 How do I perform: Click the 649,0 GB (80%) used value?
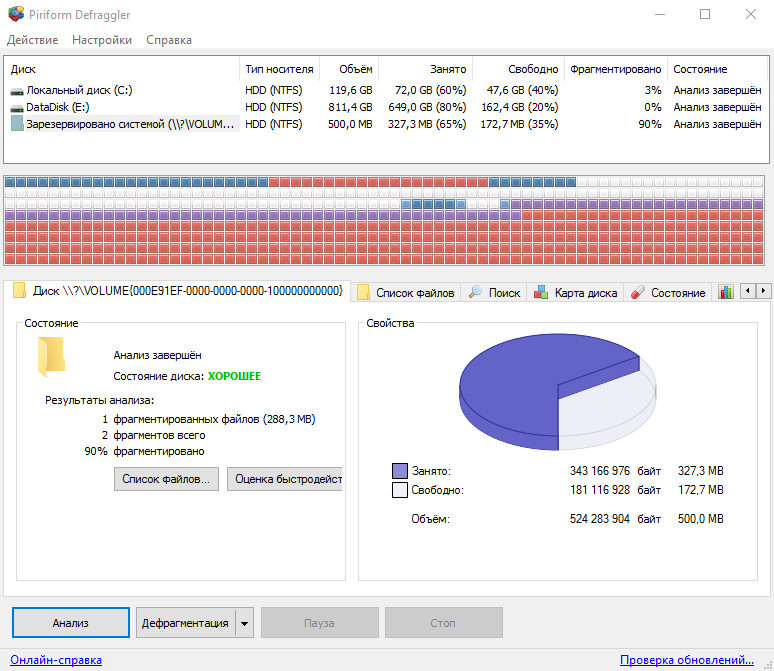(x=427, y=107)
